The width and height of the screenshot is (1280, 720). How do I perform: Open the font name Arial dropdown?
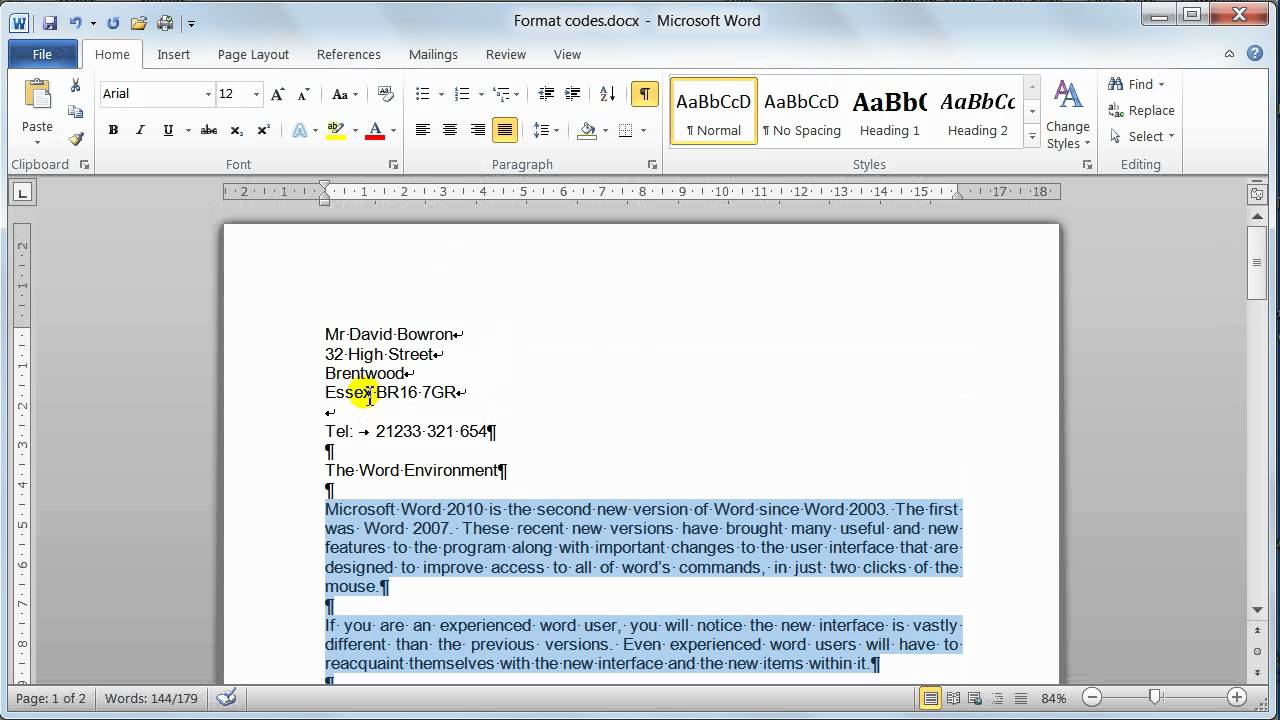click(x=208, y=94)
